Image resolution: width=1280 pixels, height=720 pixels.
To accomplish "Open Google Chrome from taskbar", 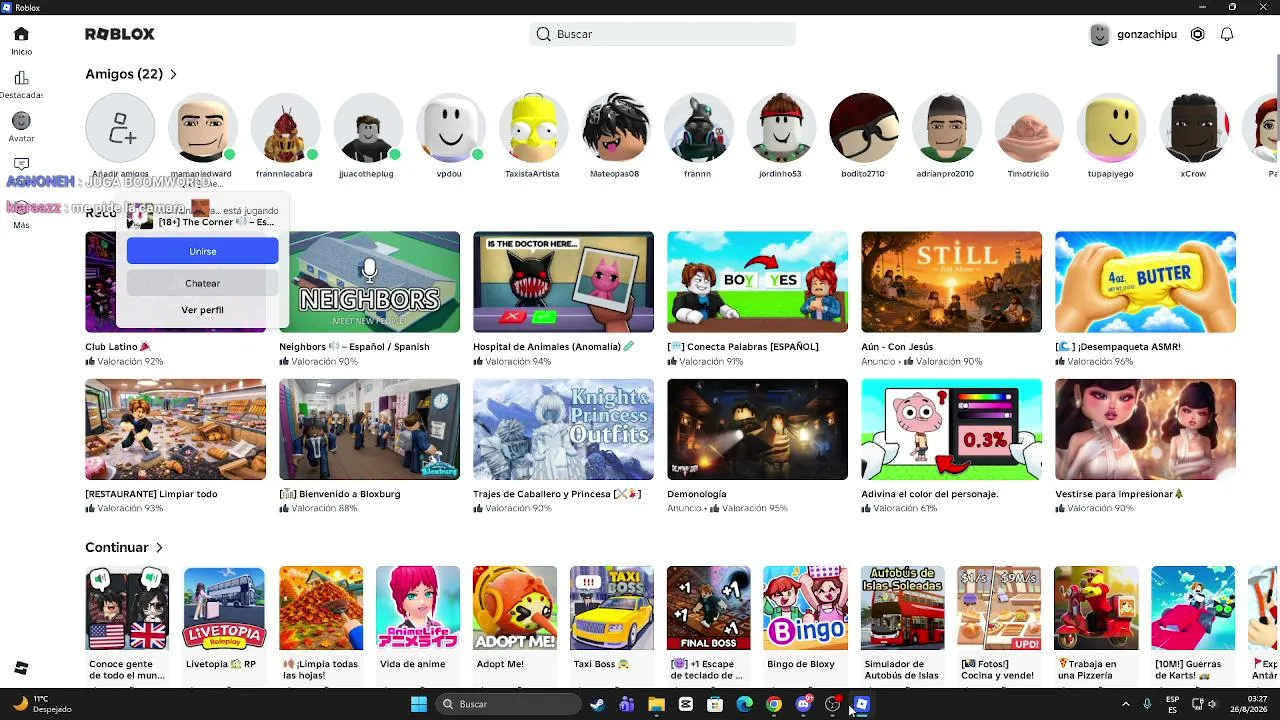I will click(x=774, y=704).
